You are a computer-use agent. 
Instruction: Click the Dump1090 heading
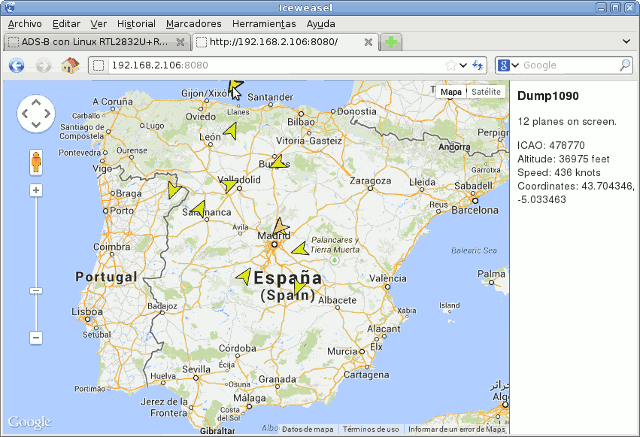coord(548,96)
